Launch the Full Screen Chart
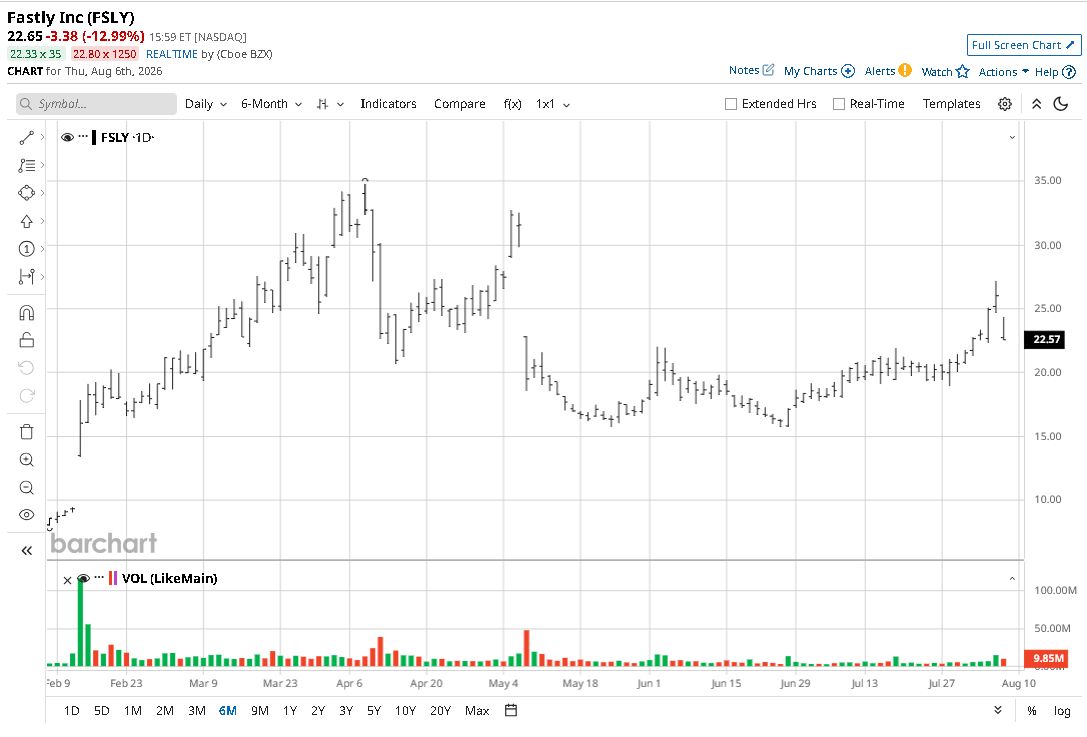The image size is (1087, 737). tap(1023, 45)
